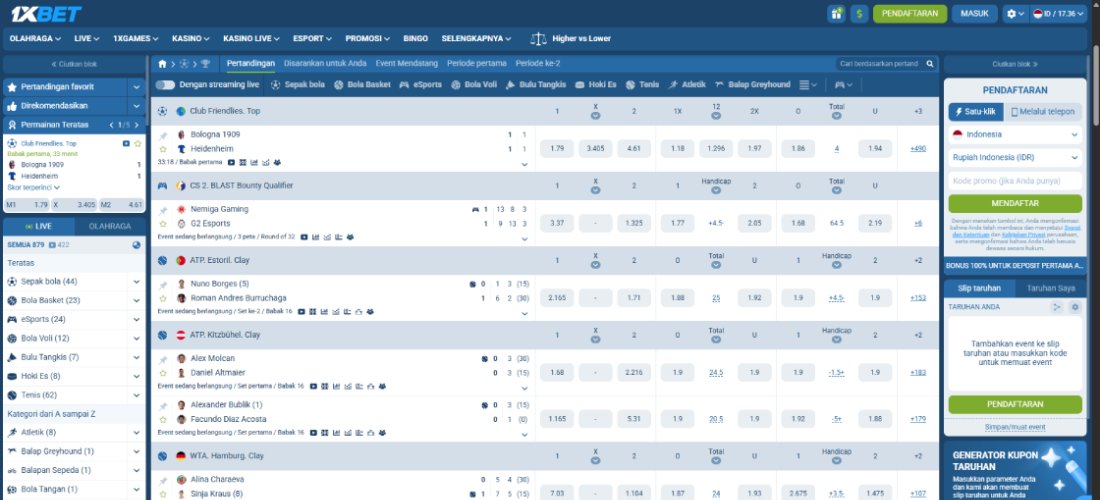Favorite Club Friendlies game in Permainan Teratas
This screenshot has width=1100, height=500.
138,143
